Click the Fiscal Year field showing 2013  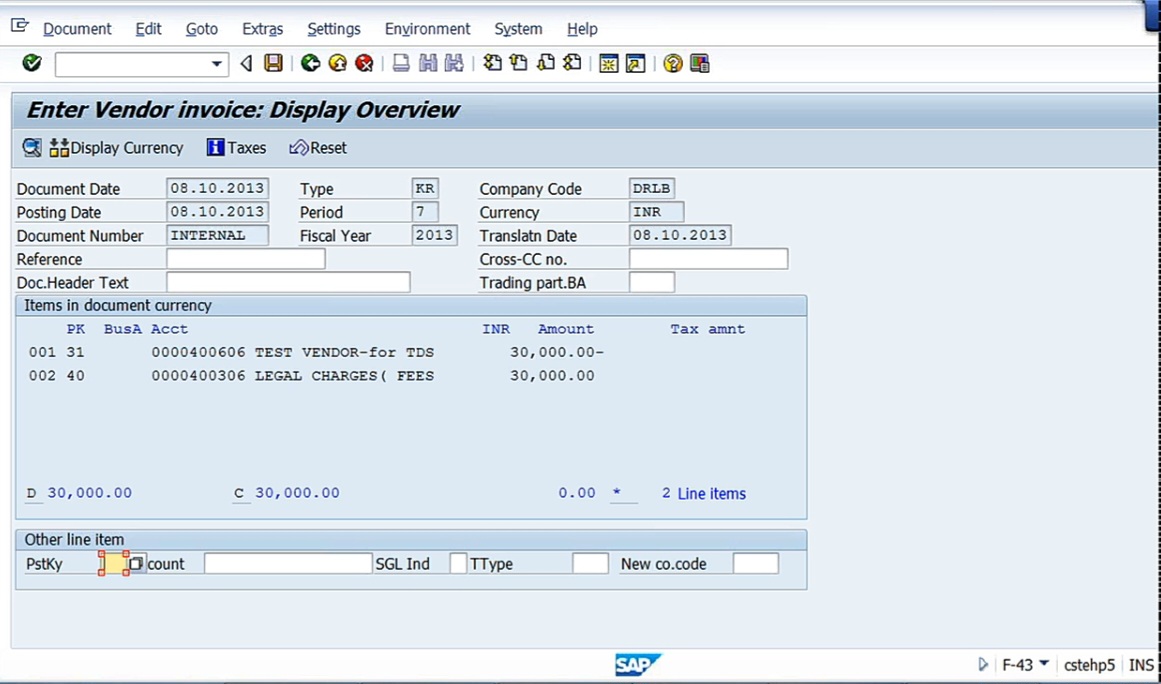434,235
